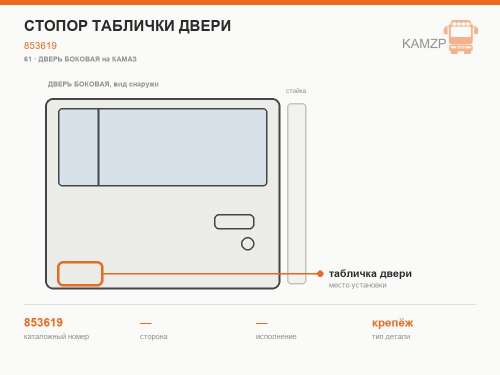This screenshot has height=375, width=500.
Task: Click the orange-highlighted door plate location
Action: point(80,274)
